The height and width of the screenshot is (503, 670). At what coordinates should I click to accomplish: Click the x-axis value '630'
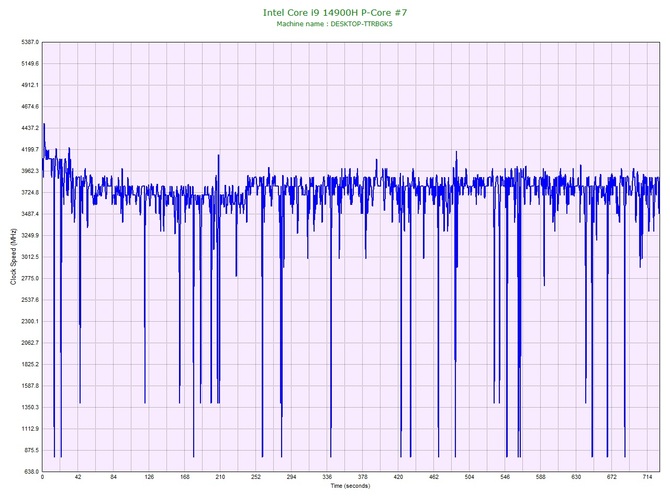tap(576, 477)
